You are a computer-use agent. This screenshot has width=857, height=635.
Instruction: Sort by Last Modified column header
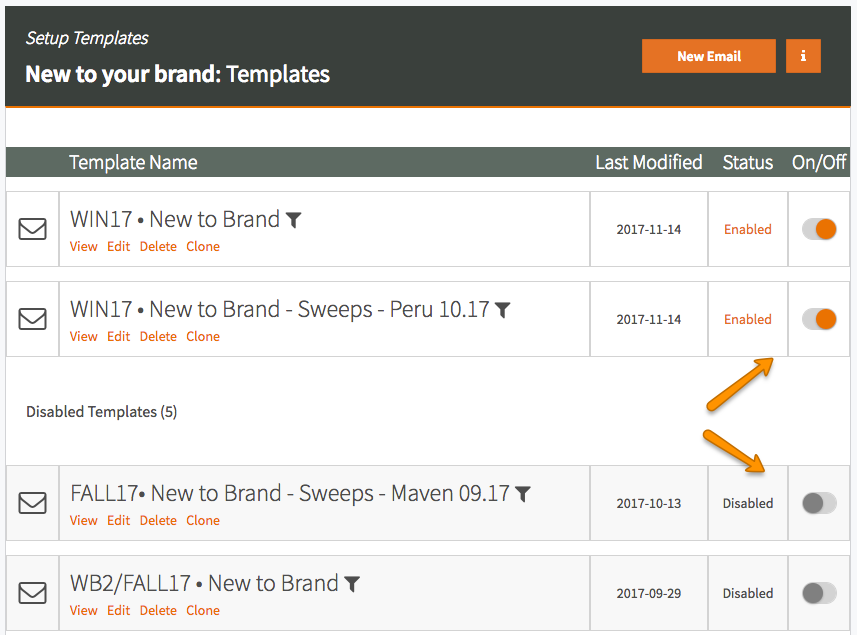[x=649, y=162]
